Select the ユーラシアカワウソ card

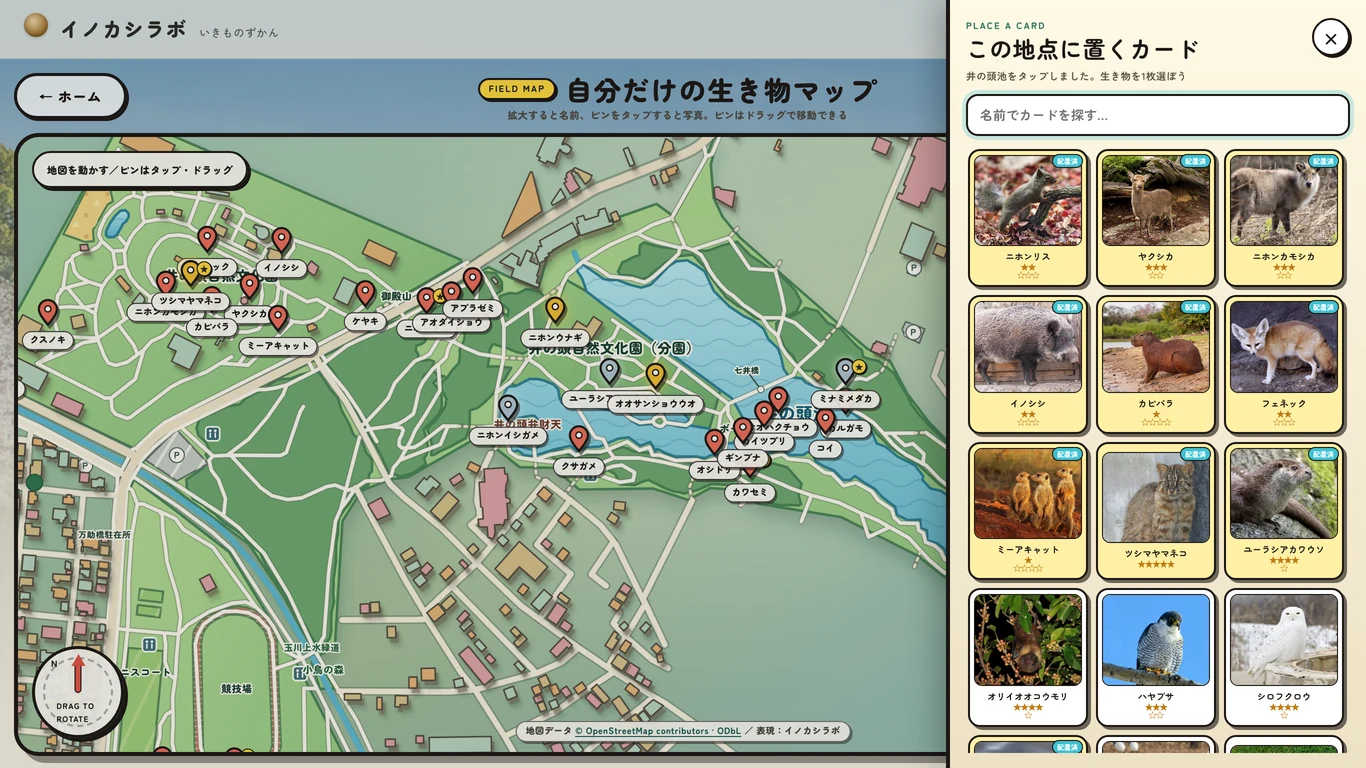point(1284,512)
